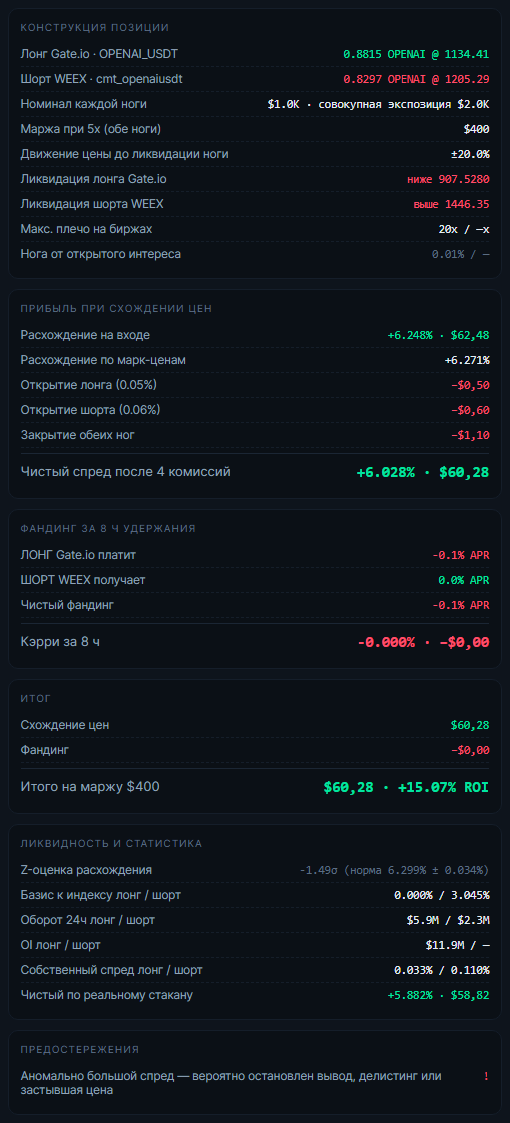
Task: Click the +15.07% ROI total figure
Action: [x=443, y=787]
